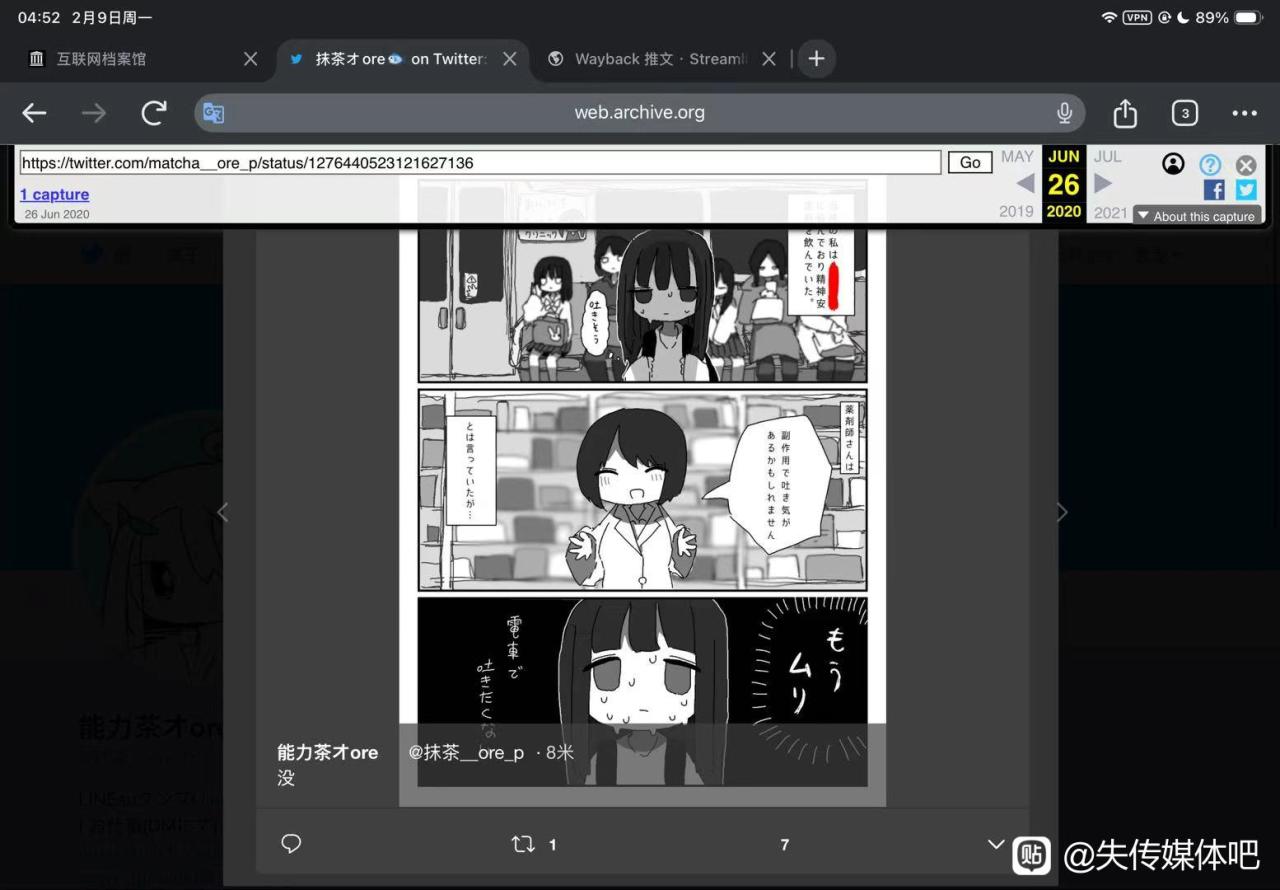Jump to next capture with right arrow
Screen dimensions: 1280x890
click(1102, 184)
